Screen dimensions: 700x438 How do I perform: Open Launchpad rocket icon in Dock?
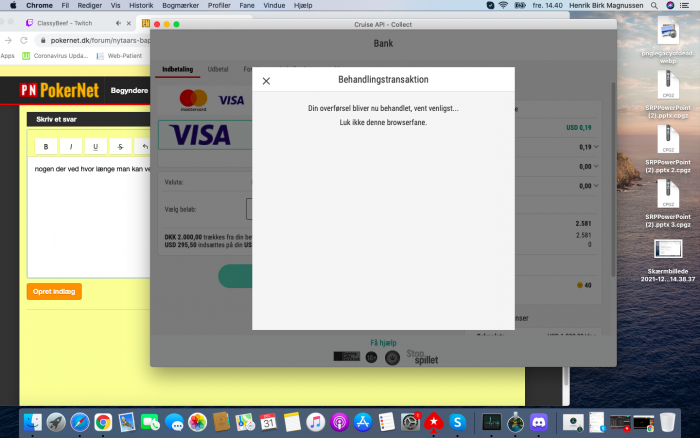tap(56, 422)
